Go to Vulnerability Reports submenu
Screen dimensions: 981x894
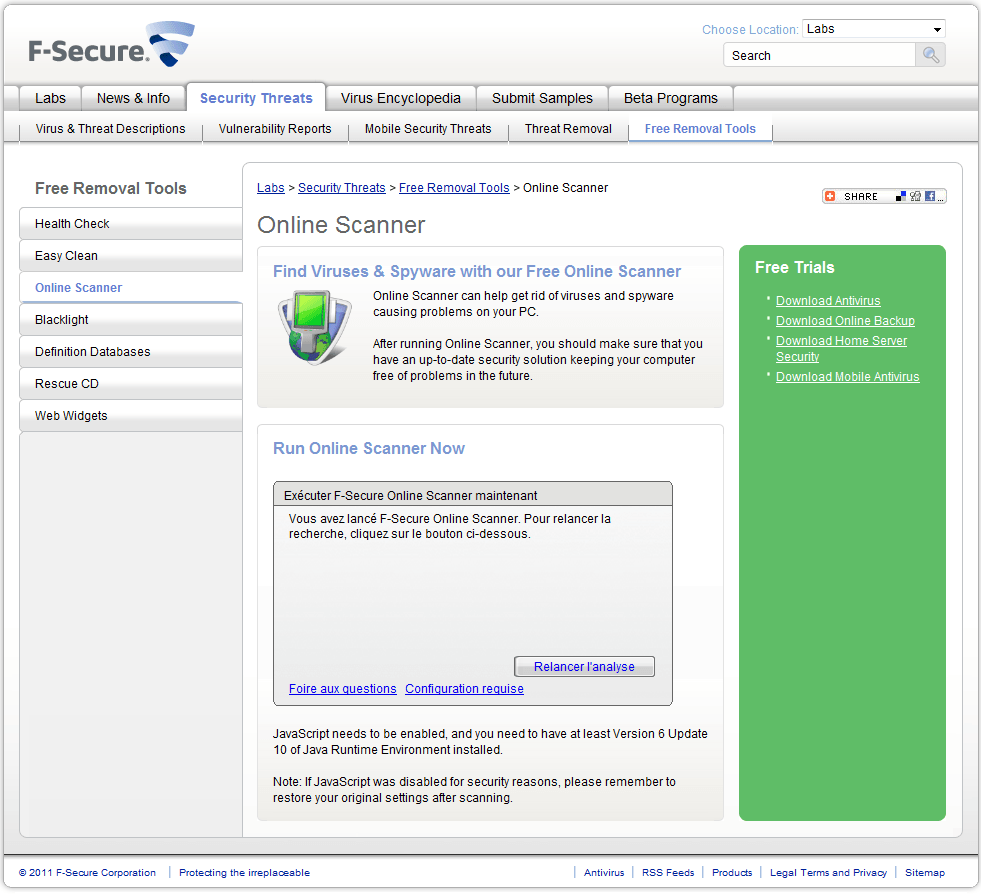275,129
